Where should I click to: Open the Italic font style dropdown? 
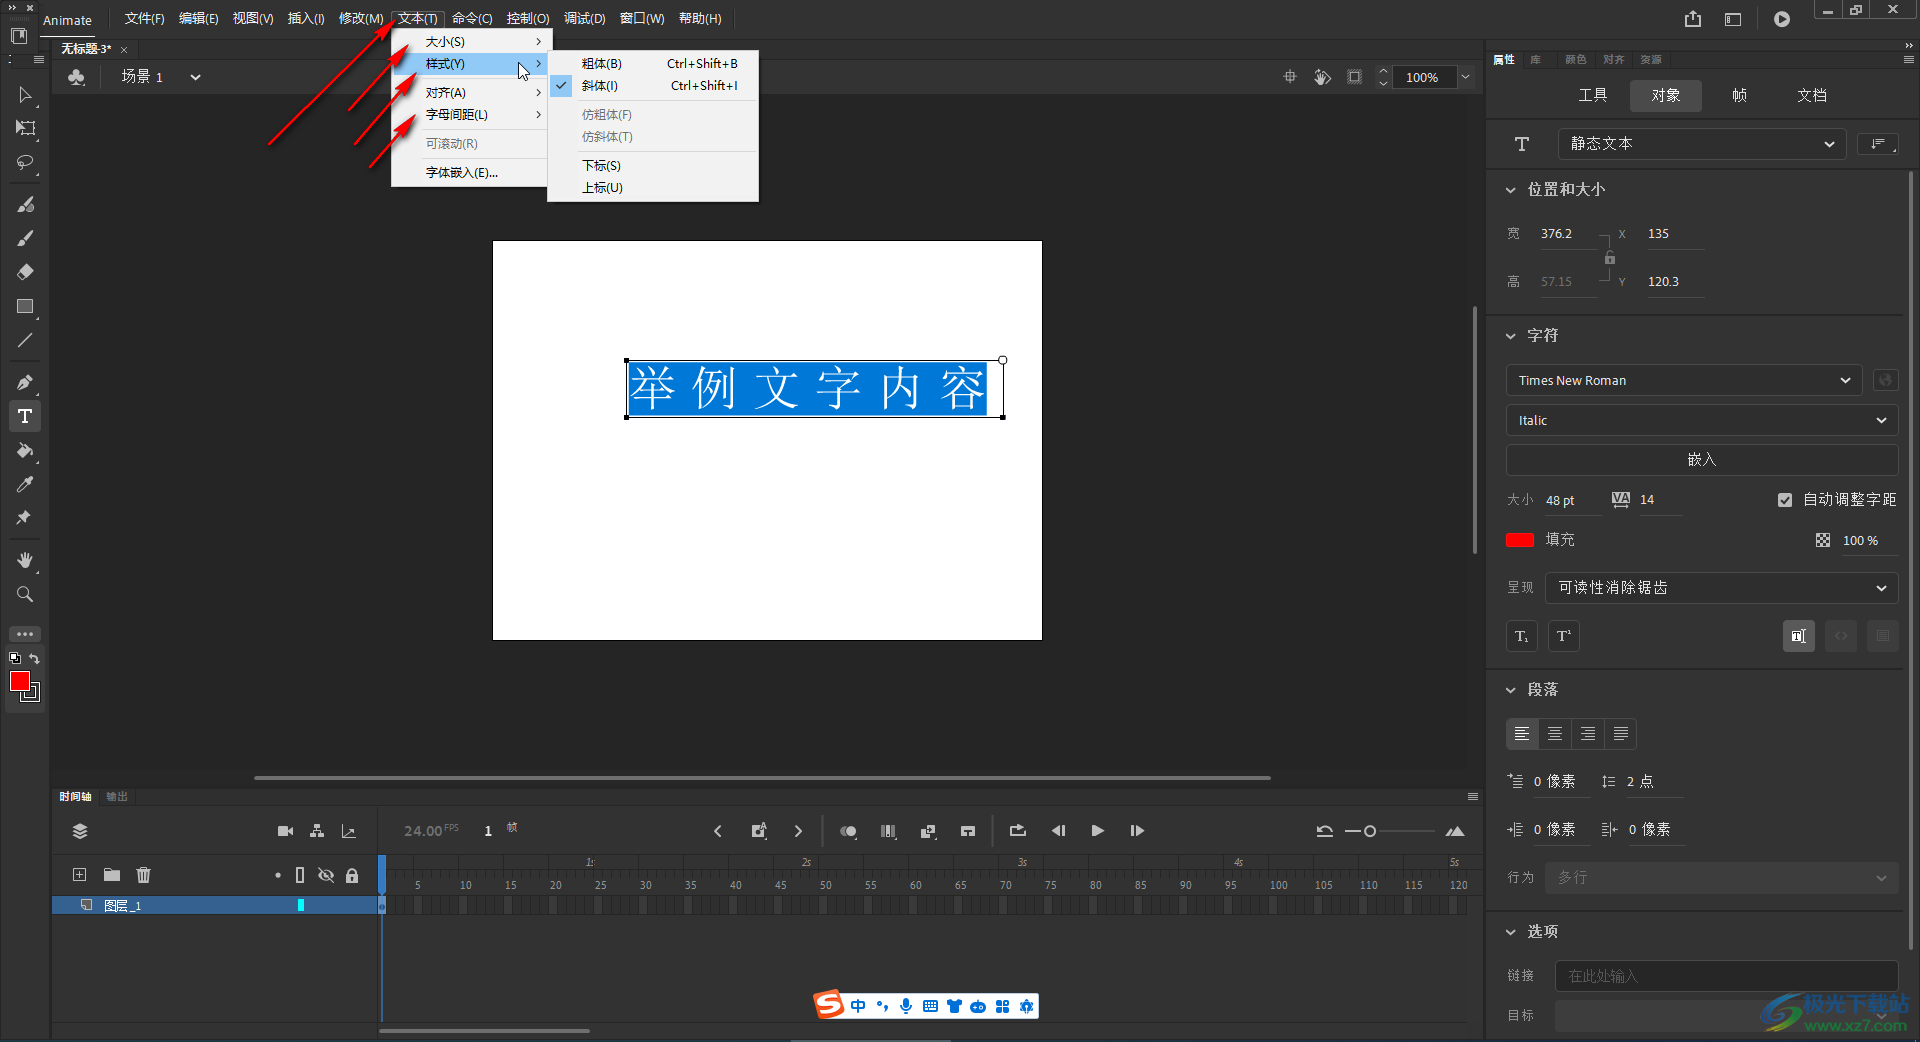tap(1702, 420)
